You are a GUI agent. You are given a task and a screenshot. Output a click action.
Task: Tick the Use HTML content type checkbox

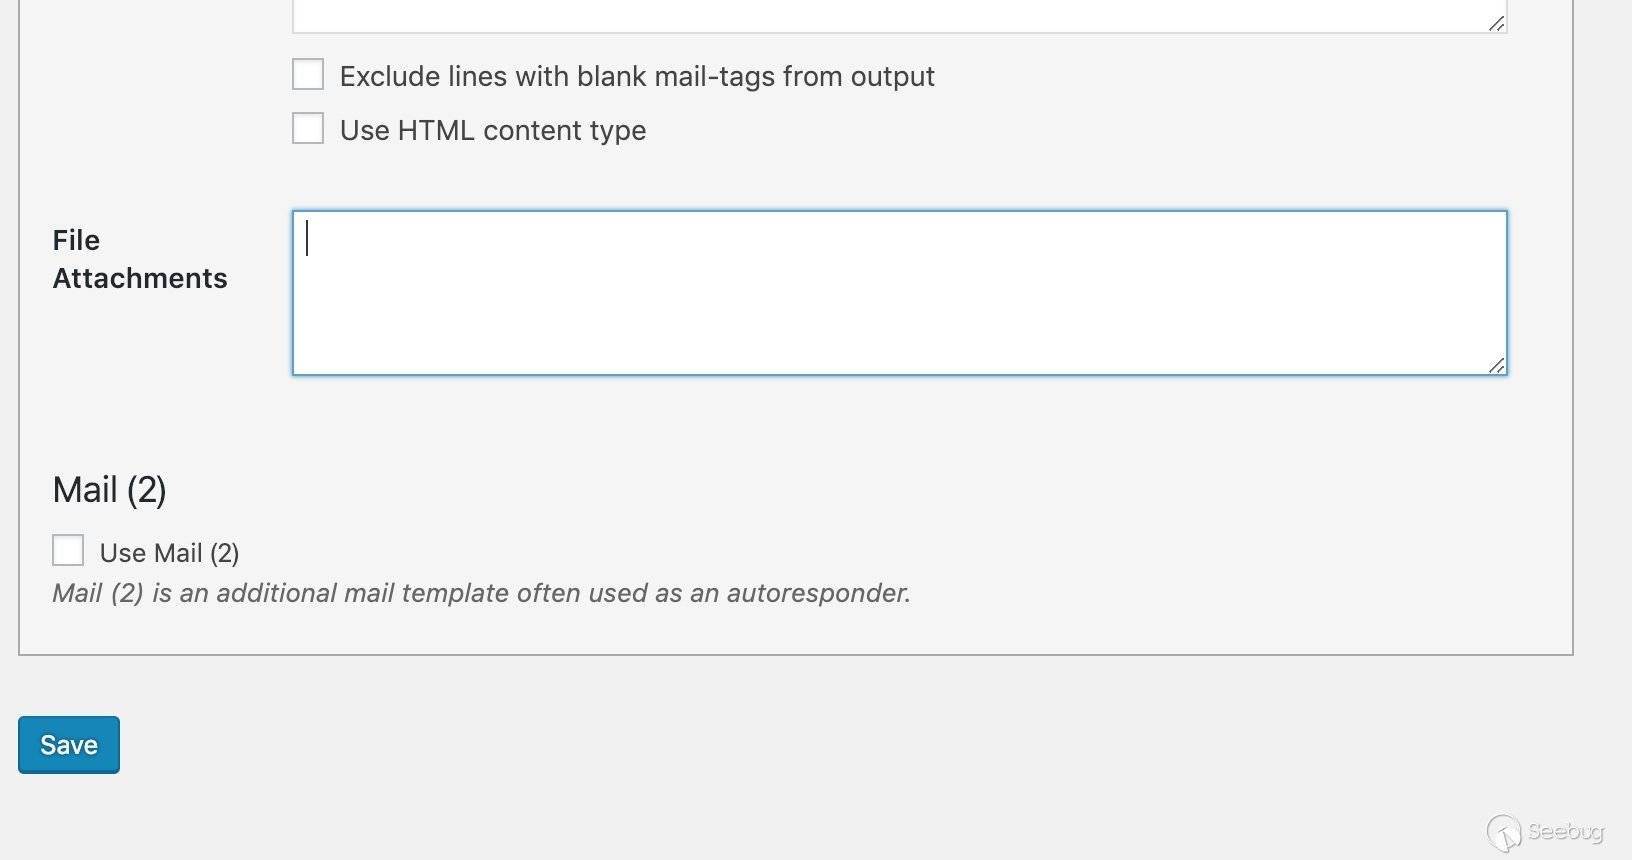click(308, 129)
